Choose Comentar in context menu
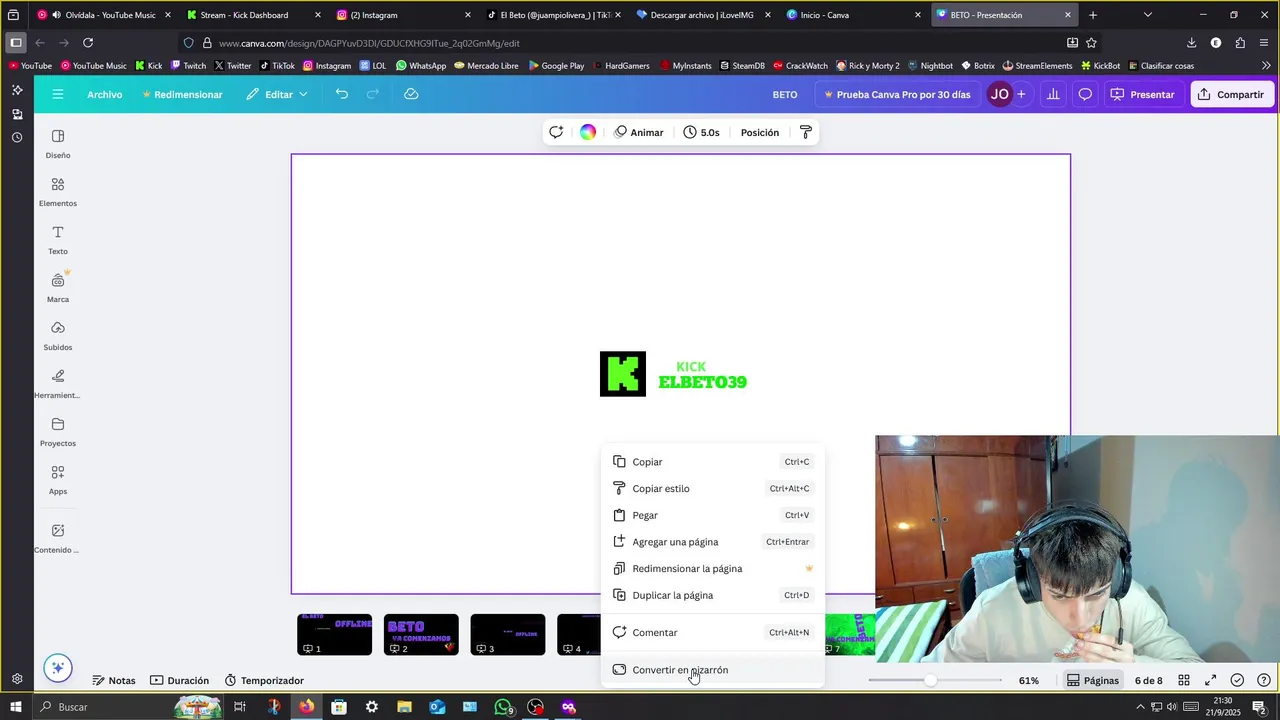 (712, 632)
